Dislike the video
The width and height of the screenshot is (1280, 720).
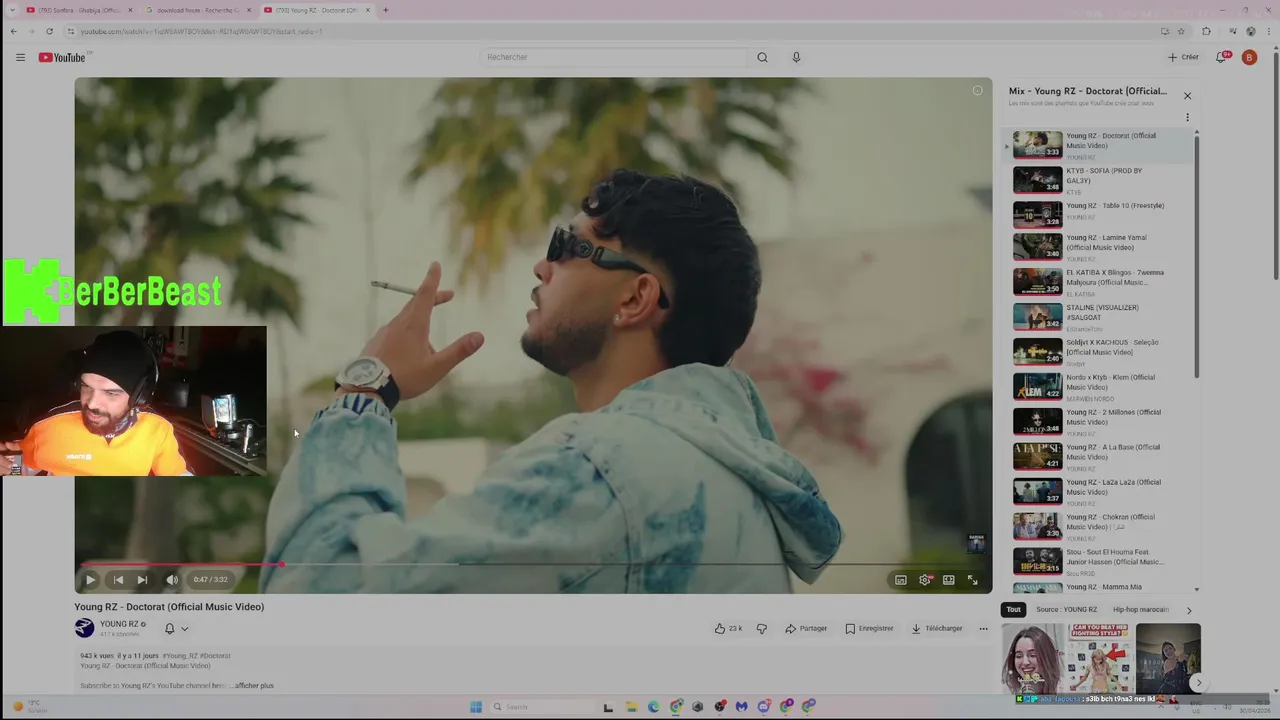pos(762,628)
